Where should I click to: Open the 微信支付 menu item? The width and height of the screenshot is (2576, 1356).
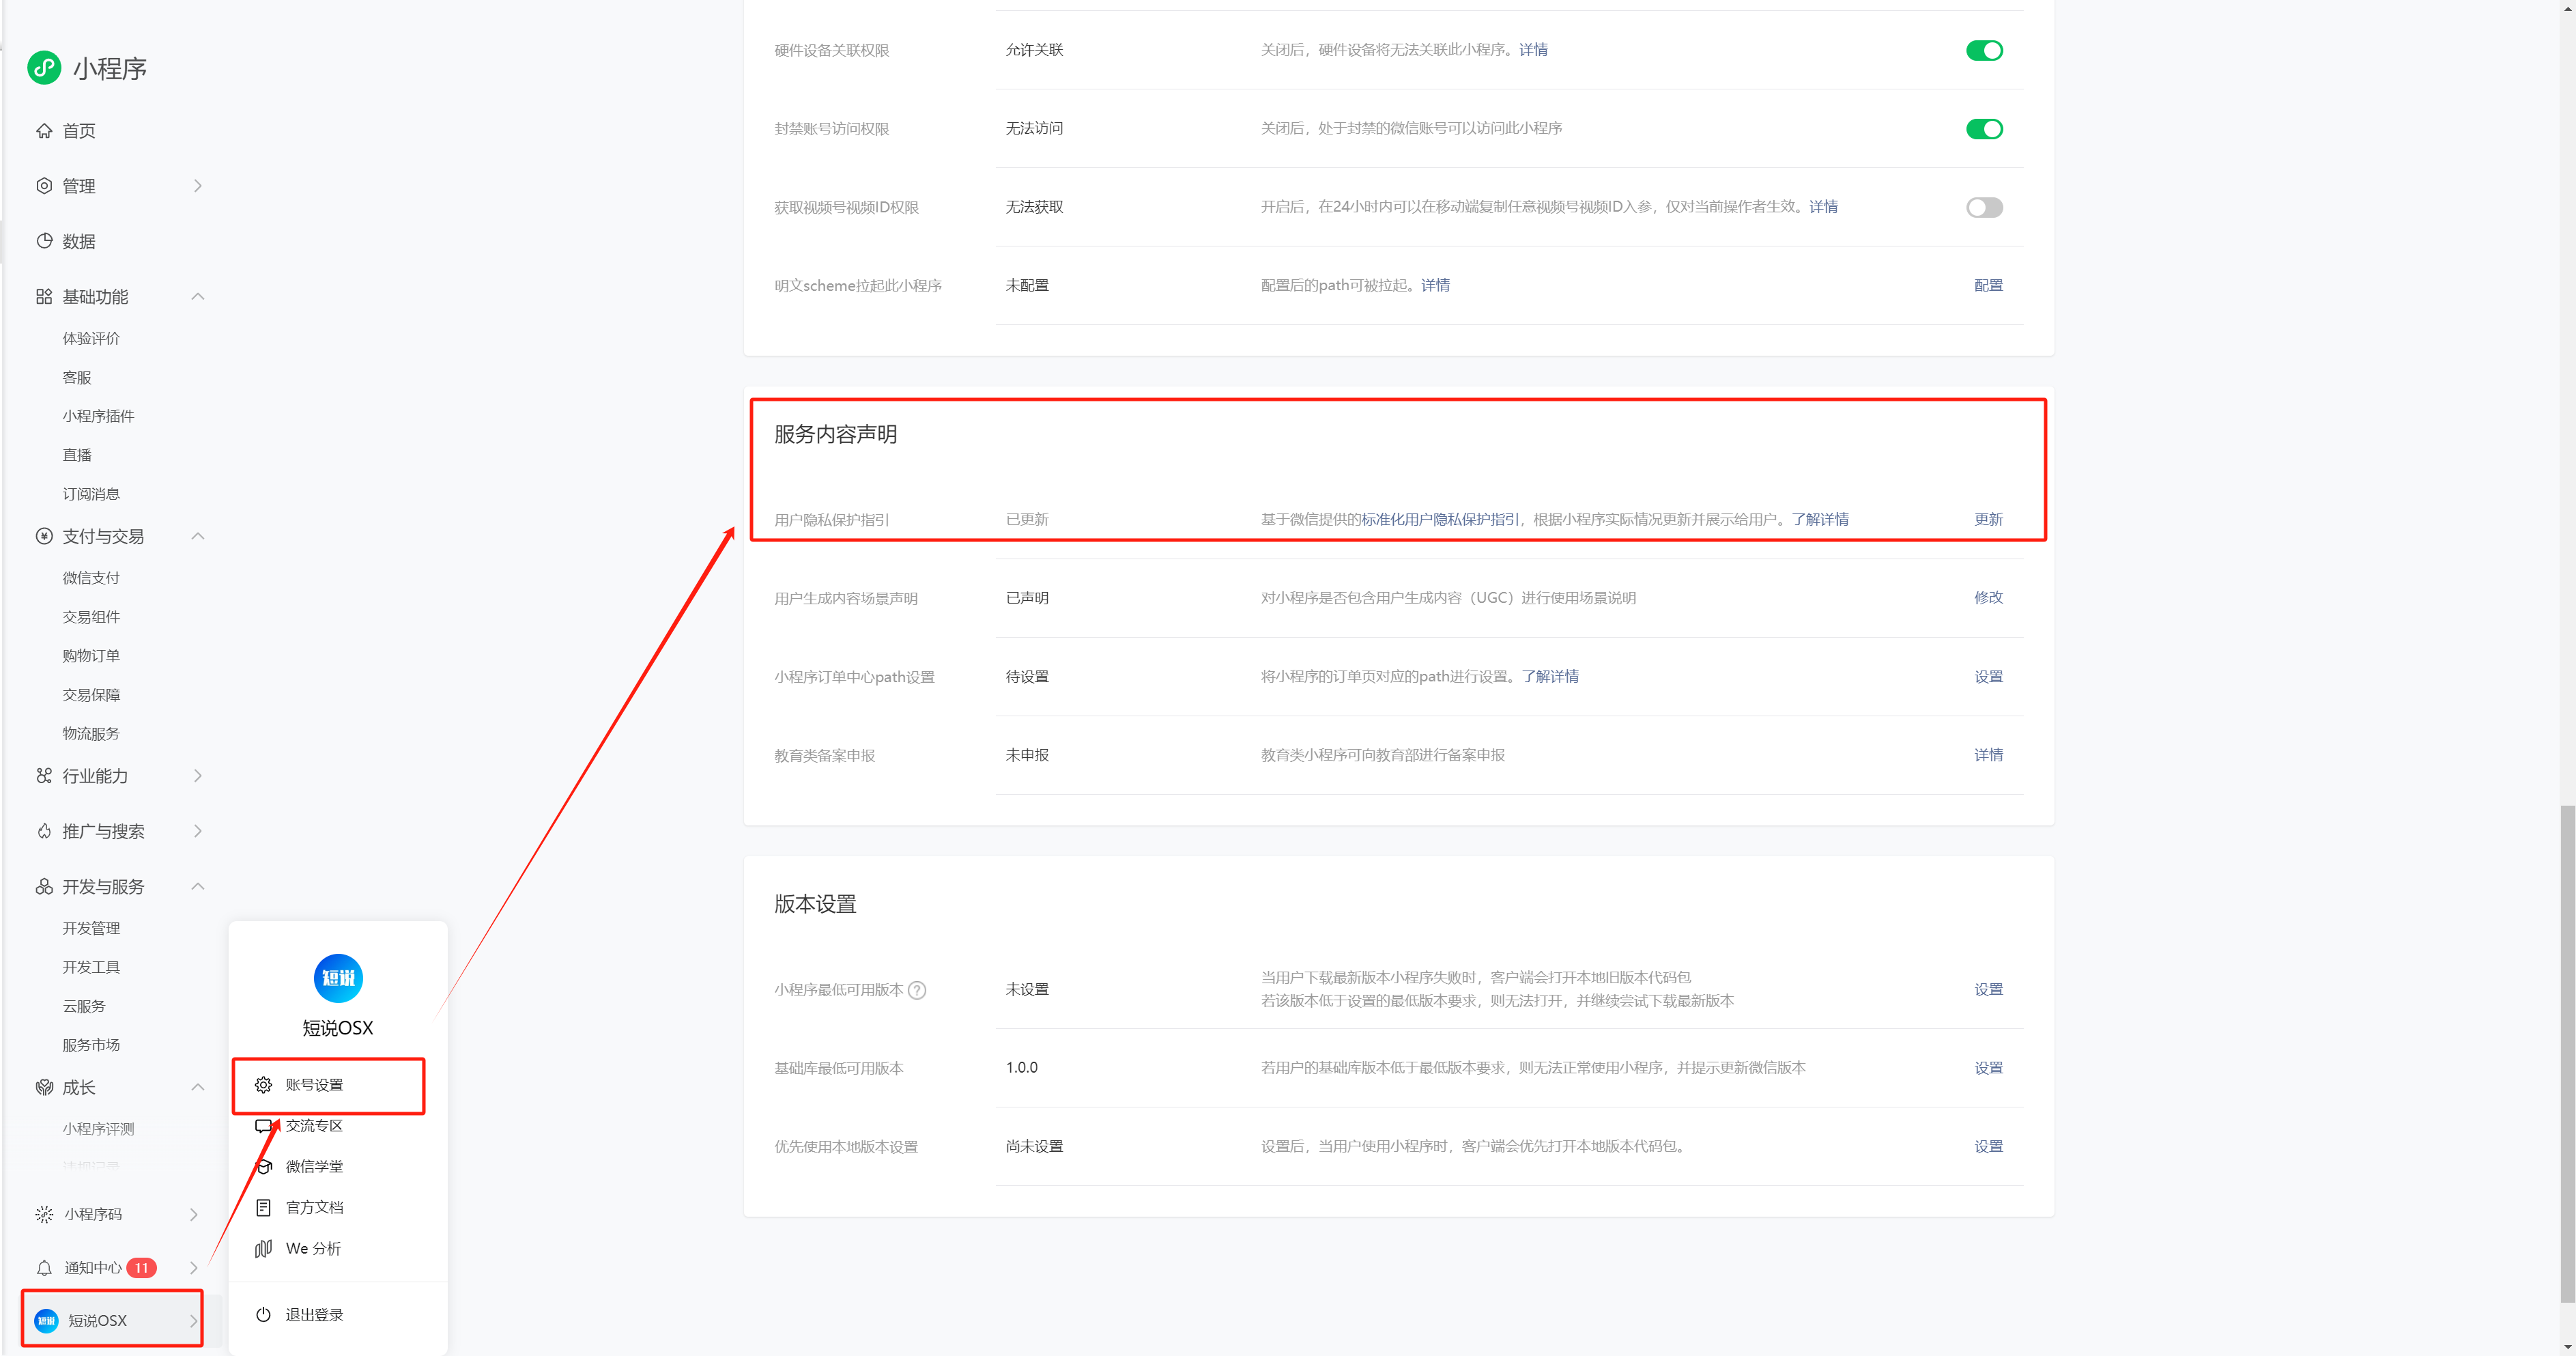(91, 578)
